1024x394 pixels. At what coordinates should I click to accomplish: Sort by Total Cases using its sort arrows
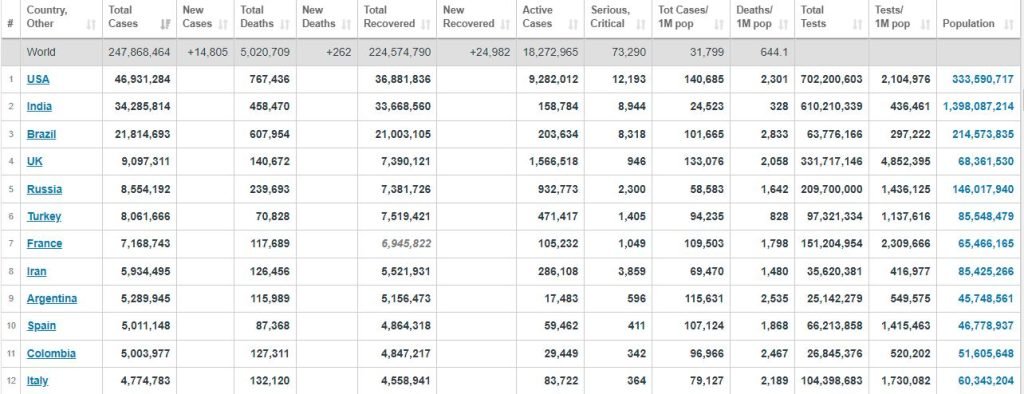pyautogui.click(x=166, y=24)
